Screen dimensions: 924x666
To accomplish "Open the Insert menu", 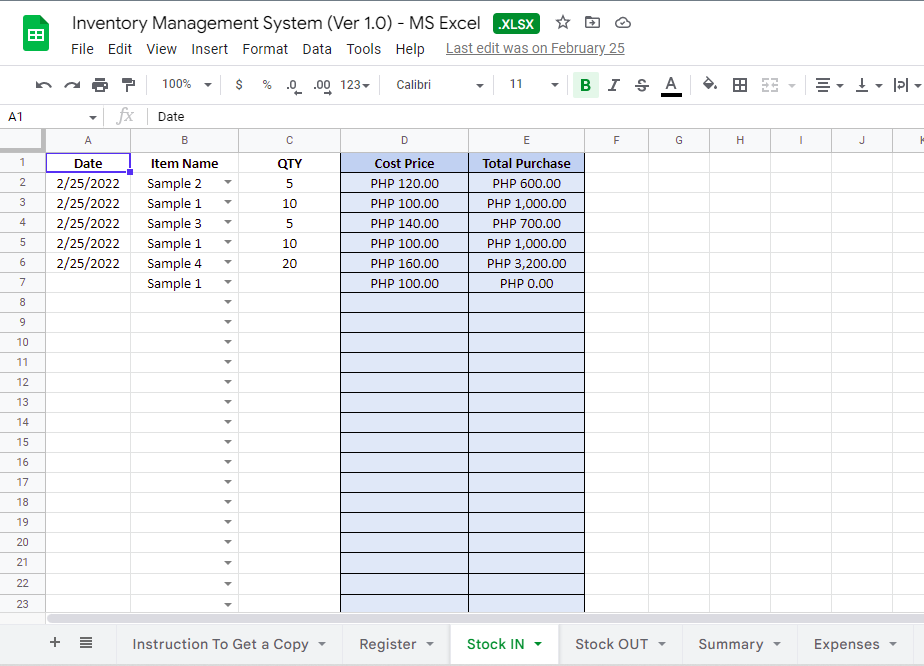I will tap(209, 49).
